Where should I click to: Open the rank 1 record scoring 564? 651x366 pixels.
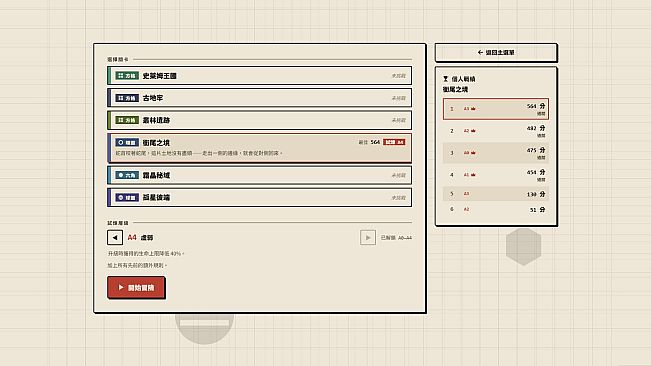click(x=496, y=109)
